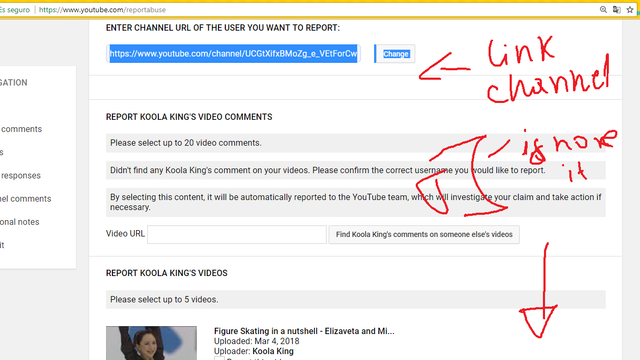Image resolution: width=640 pixels, height=360 pixels.
Task: Select the responses item in left sidebar
Action: pos(20,176)
